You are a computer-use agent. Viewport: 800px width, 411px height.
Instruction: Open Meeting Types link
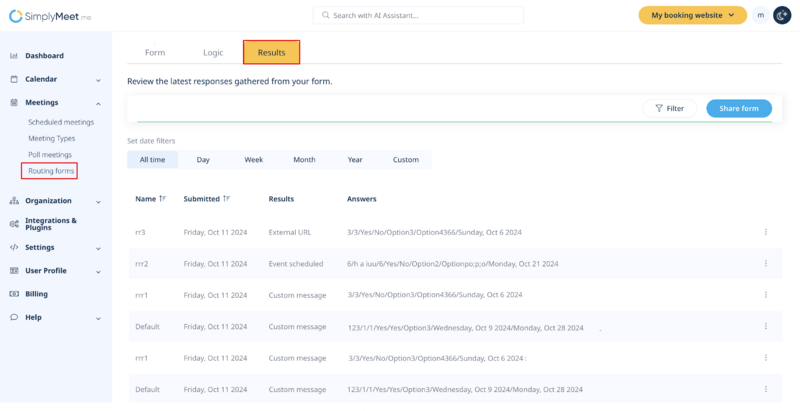pyautogui.click(x=52, y=138)
